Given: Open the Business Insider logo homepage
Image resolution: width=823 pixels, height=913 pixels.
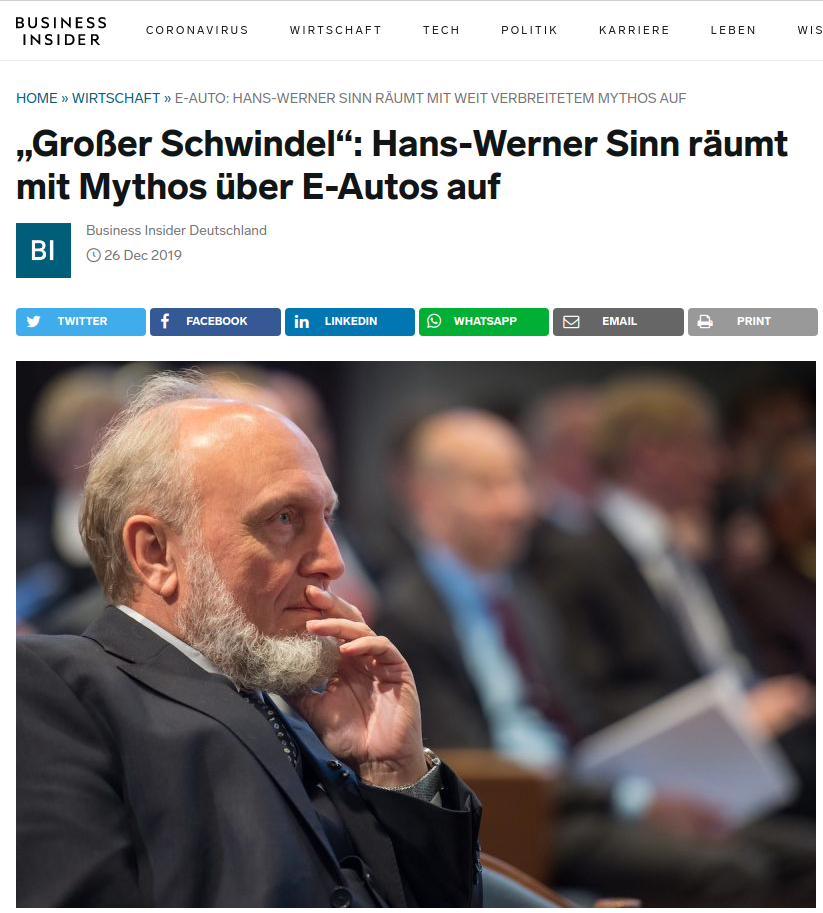Looking at the screenshot, I should tap(61, 31).
